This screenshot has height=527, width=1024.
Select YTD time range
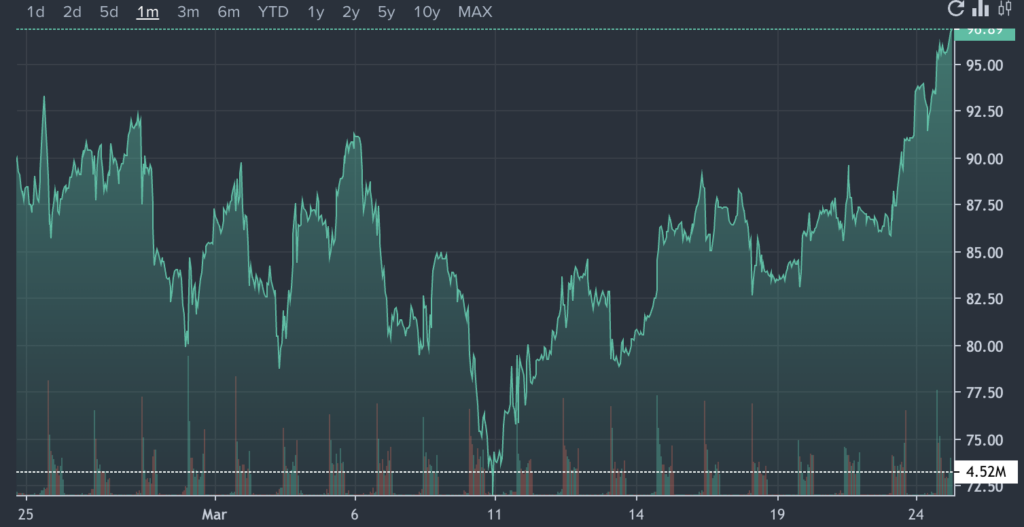coord(273,12)
